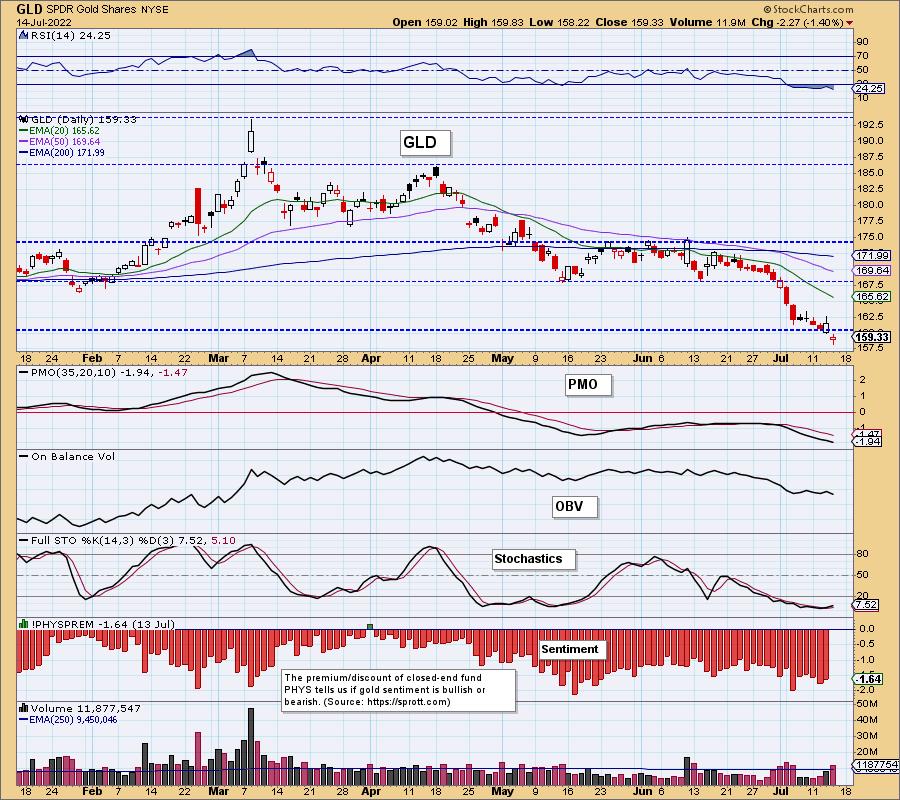The width and height of the screenshot is (900, 800).
Task: Click the tallest volume bar in March
Action: point(251,747)
